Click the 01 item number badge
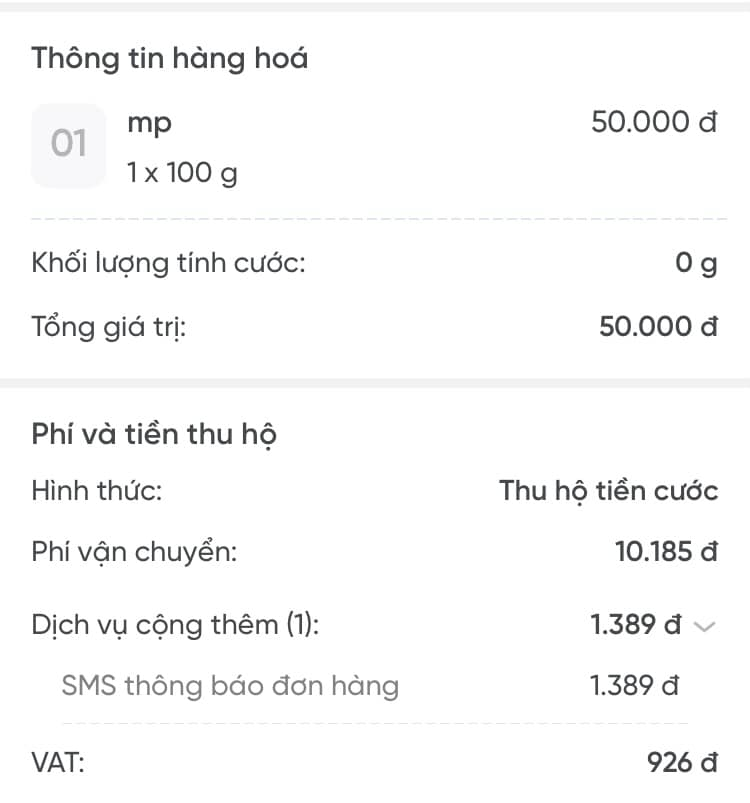Image resolution: width=750 pixels, height=803 pixels. [68, 145]
